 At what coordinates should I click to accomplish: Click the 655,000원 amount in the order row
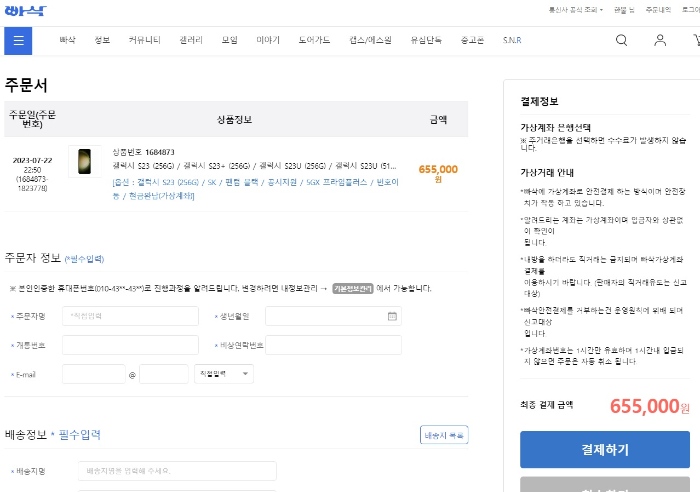[x=438, y=173]
